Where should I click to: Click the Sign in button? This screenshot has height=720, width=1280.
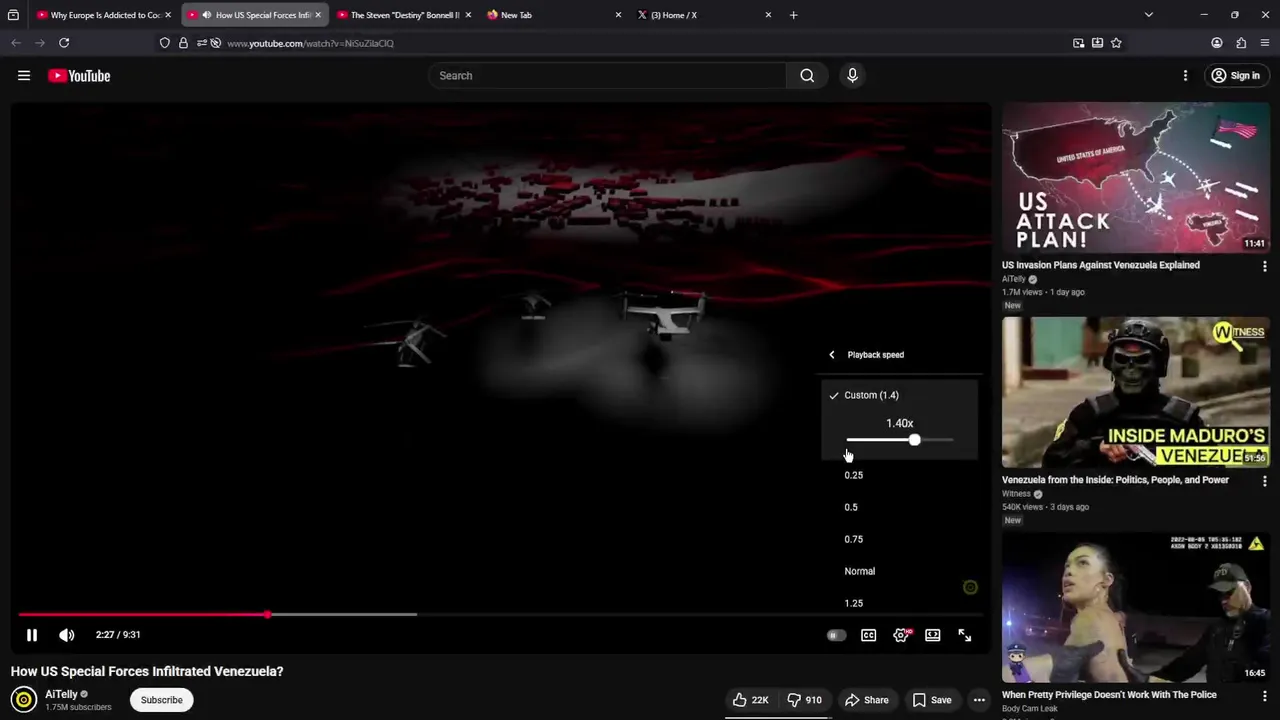pyautogui.click(x=1235, y=76)
